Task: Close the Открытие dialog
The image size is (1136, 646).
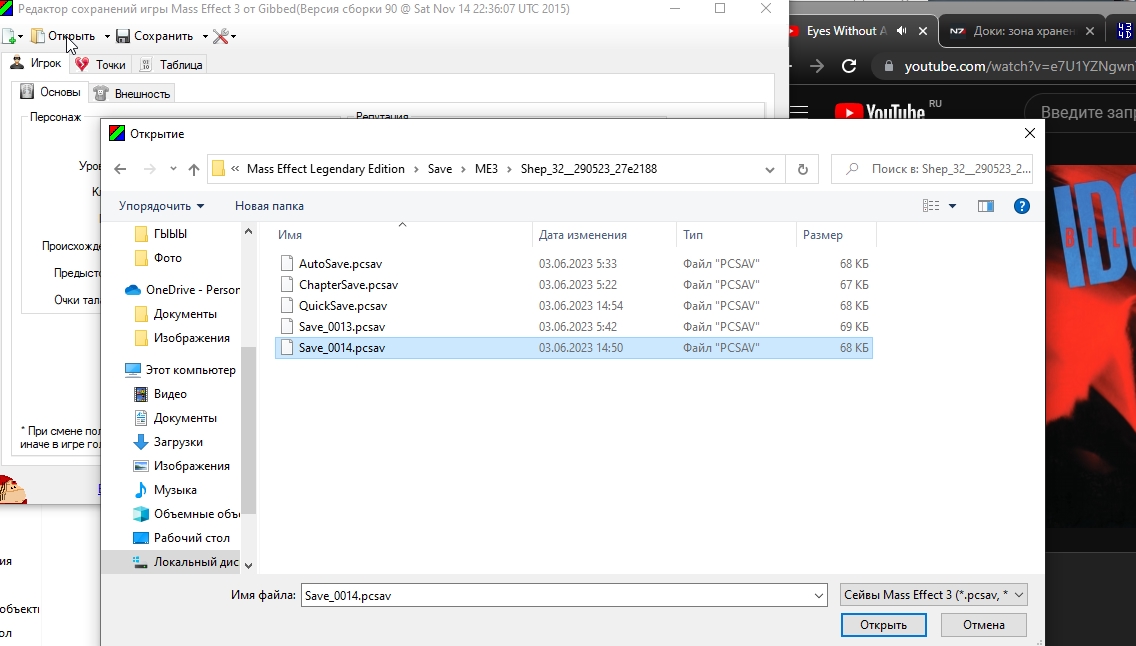Action: (x=1030, y=133)
